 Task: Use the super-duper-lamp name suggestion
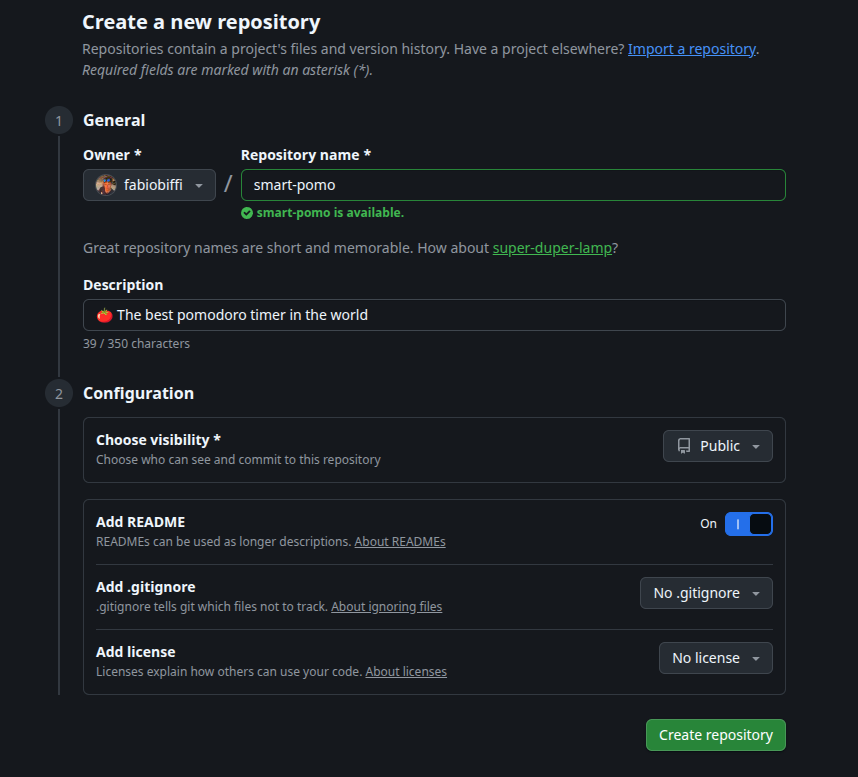pos(552,248)
